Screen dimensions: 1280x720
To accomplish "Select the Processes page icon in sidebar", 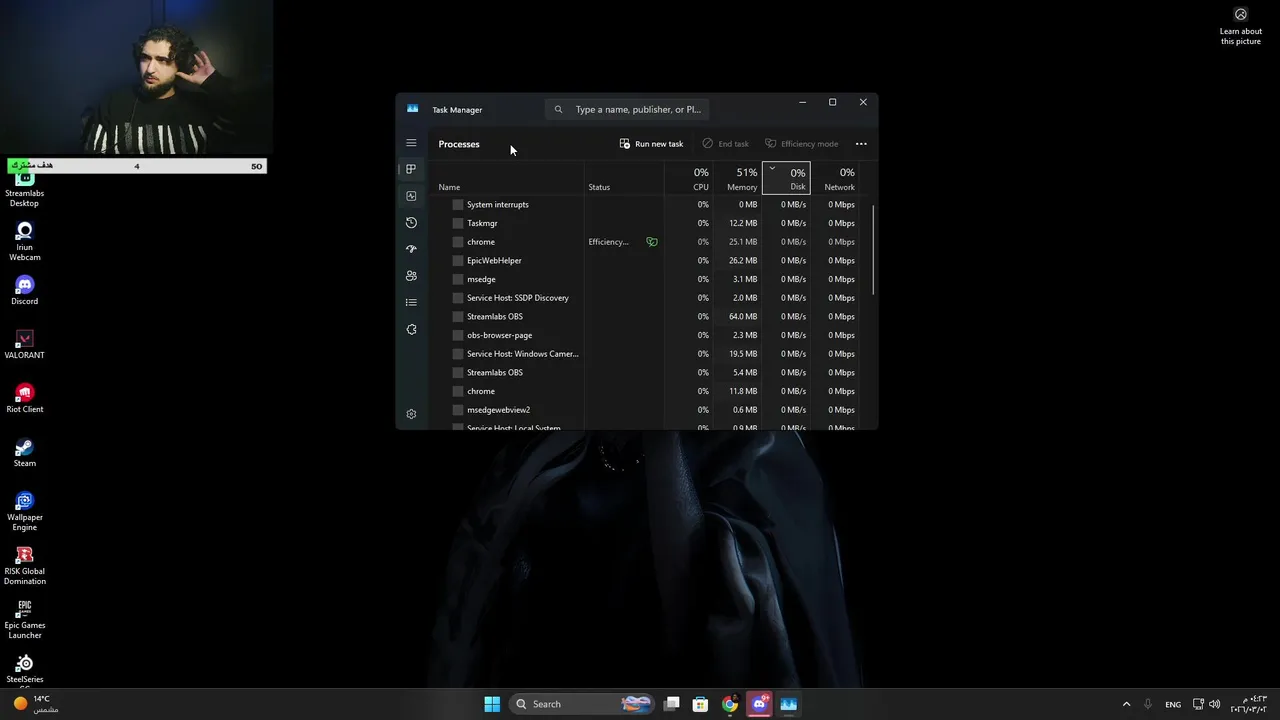I will (411, 169).
